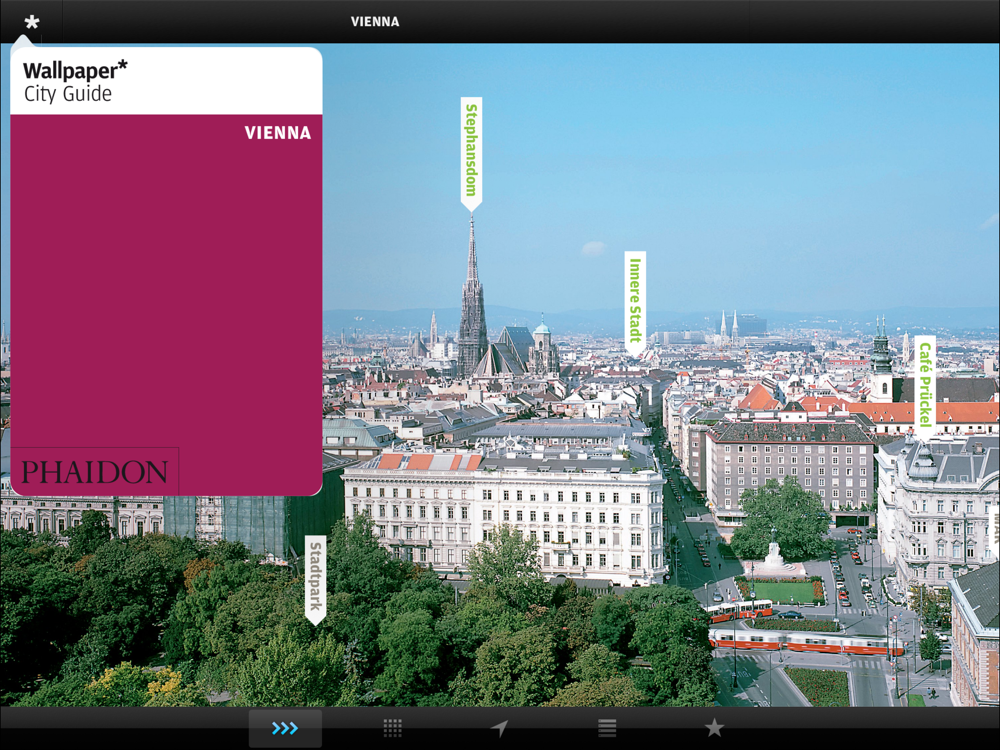Select the Stephansdom landmark label

[471, 154]
